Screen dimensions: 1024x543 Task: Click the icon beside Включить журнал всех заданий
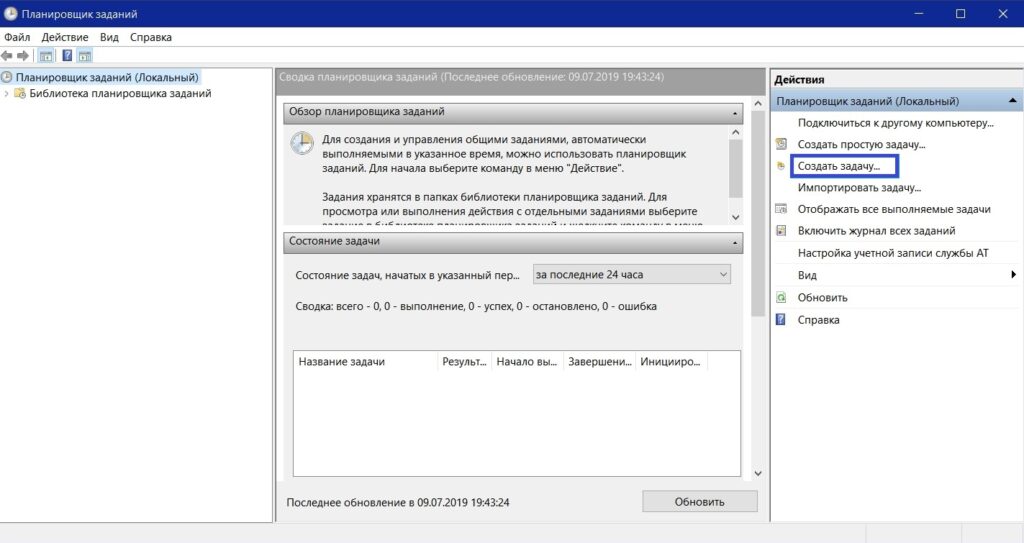(781, 231)
